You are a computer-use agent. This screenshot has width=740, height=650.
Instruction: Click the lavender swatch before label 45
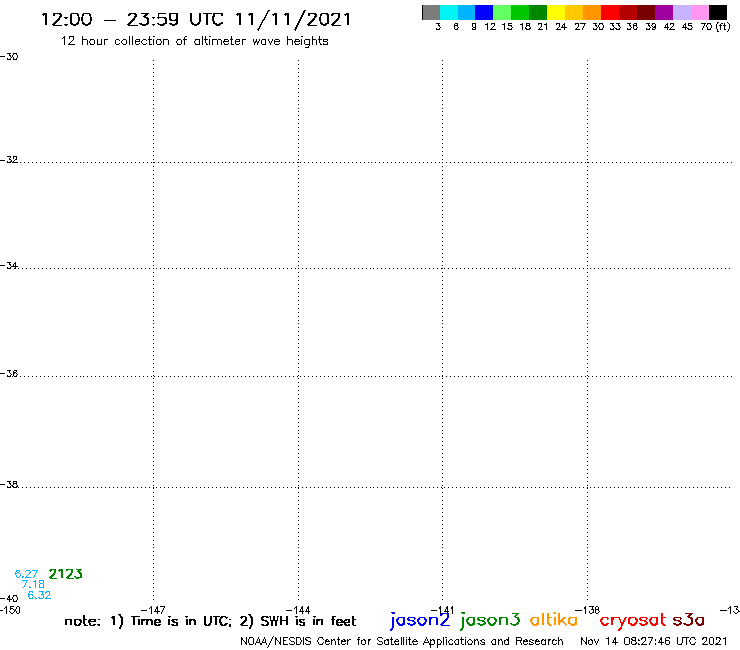(x=682, y=12)
